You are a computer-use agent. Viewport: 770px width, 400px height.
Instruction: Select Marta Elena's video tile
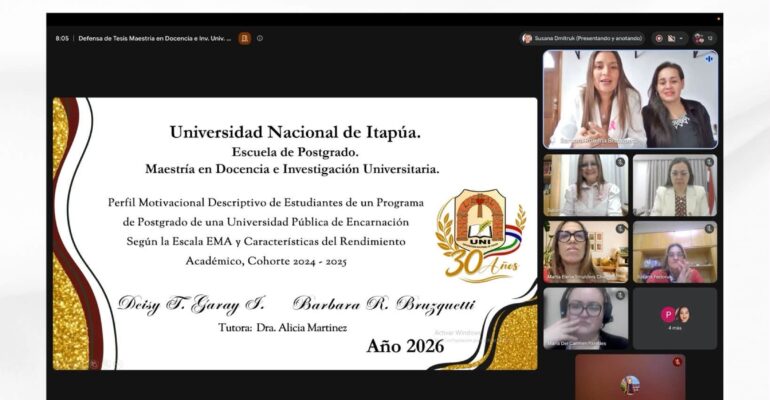(x=585, y=252)
